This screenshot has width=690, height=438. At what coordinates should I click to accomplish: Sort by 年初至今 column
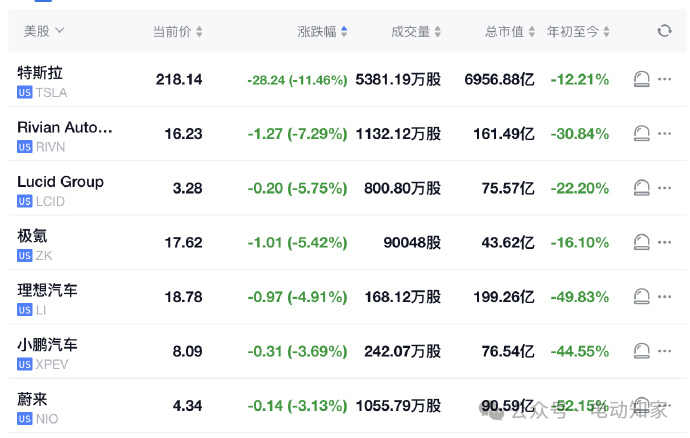click(x=578, y=31)
